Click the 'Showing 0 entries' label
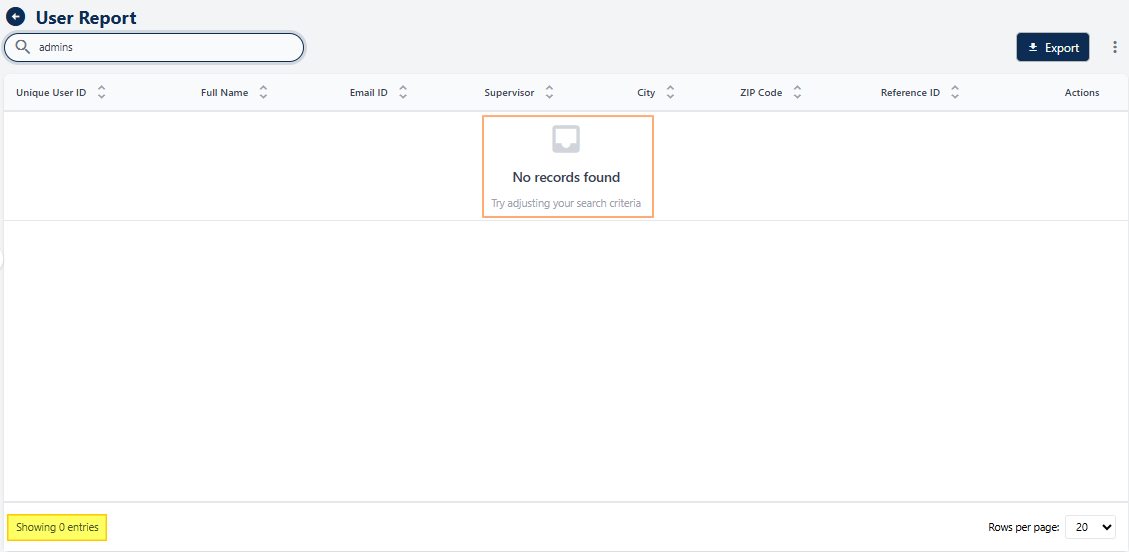The width and height of the screenshot is (1129, 552). point(57,527)
